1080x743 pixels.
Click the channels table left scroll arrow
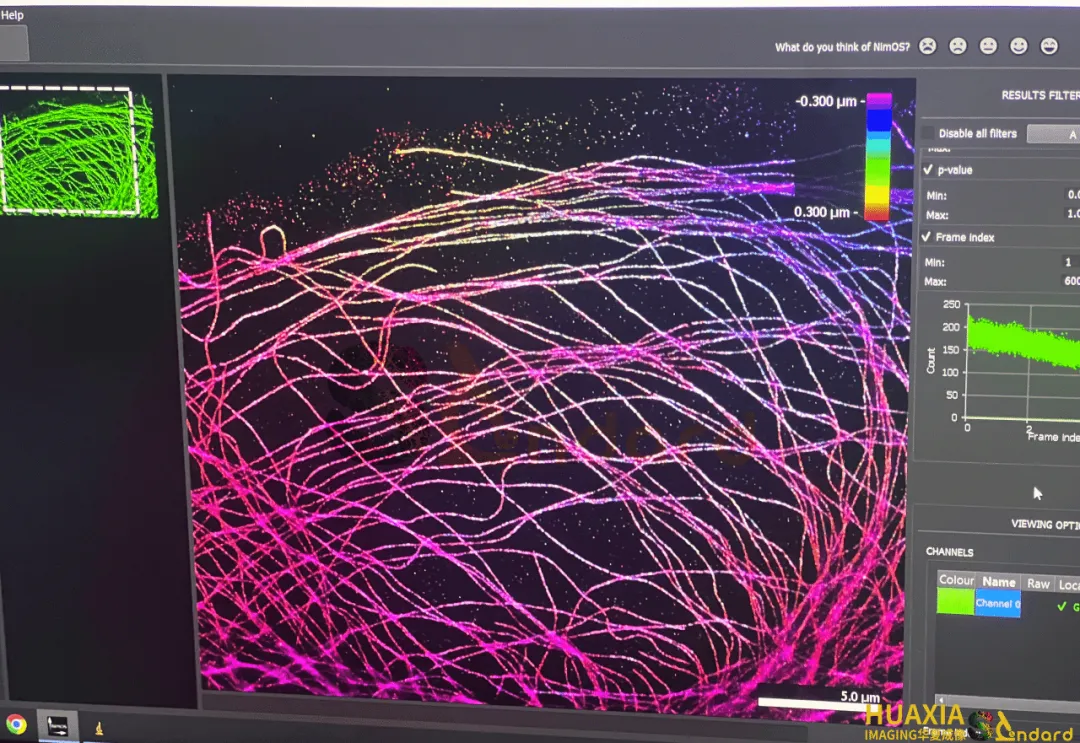tap(942, 701)
